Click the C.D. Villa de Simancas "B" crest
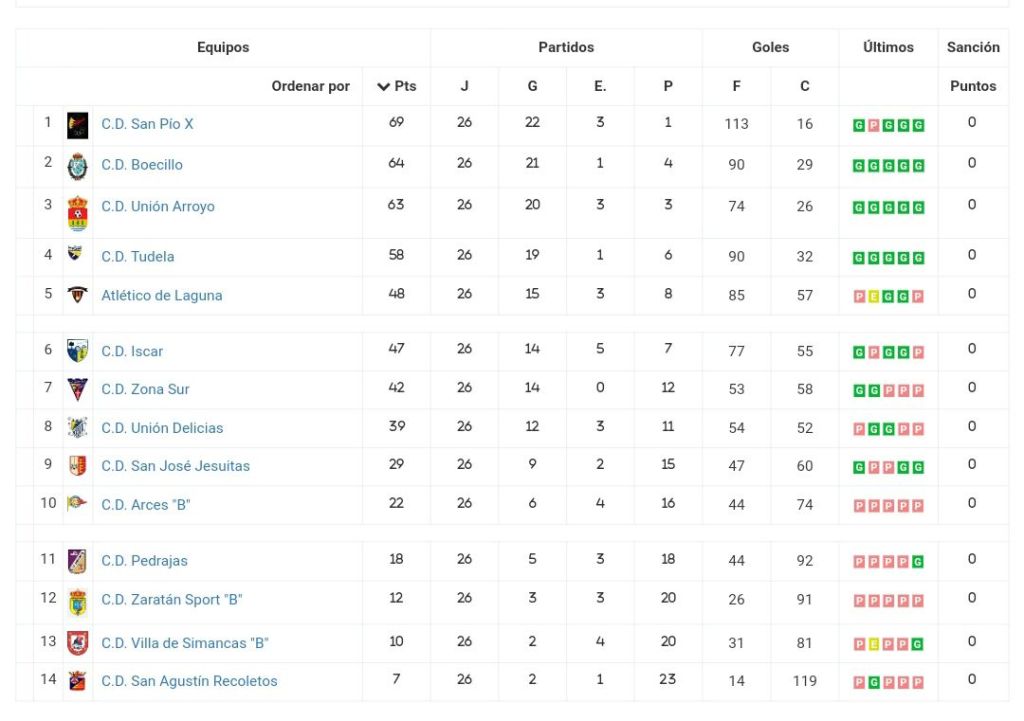This screenshot has width=1024, height=721. (x=77, y=643)
